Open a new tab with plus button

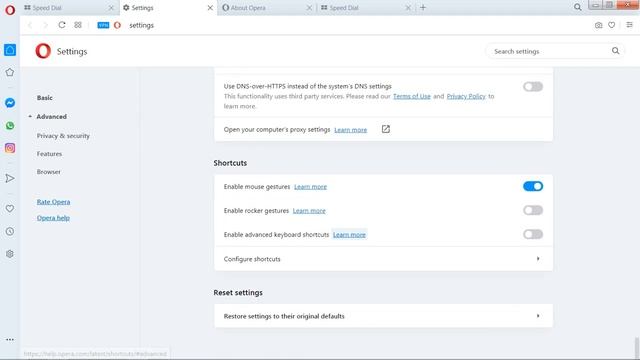coord(423,7)
